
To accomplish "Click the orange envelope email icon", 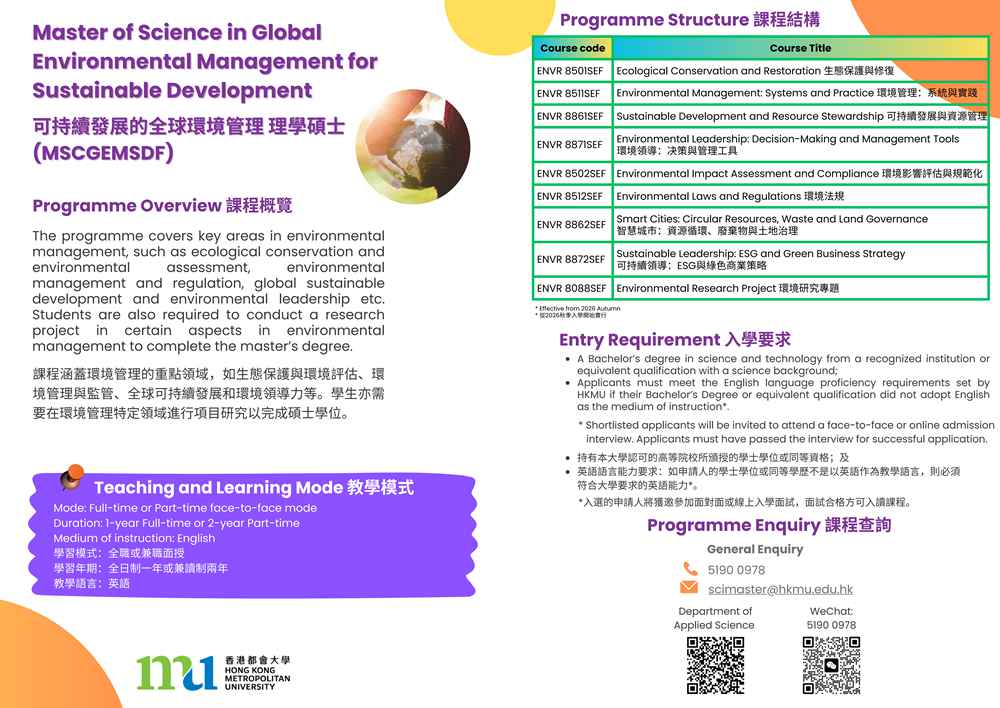I will [x=689, y=588].
